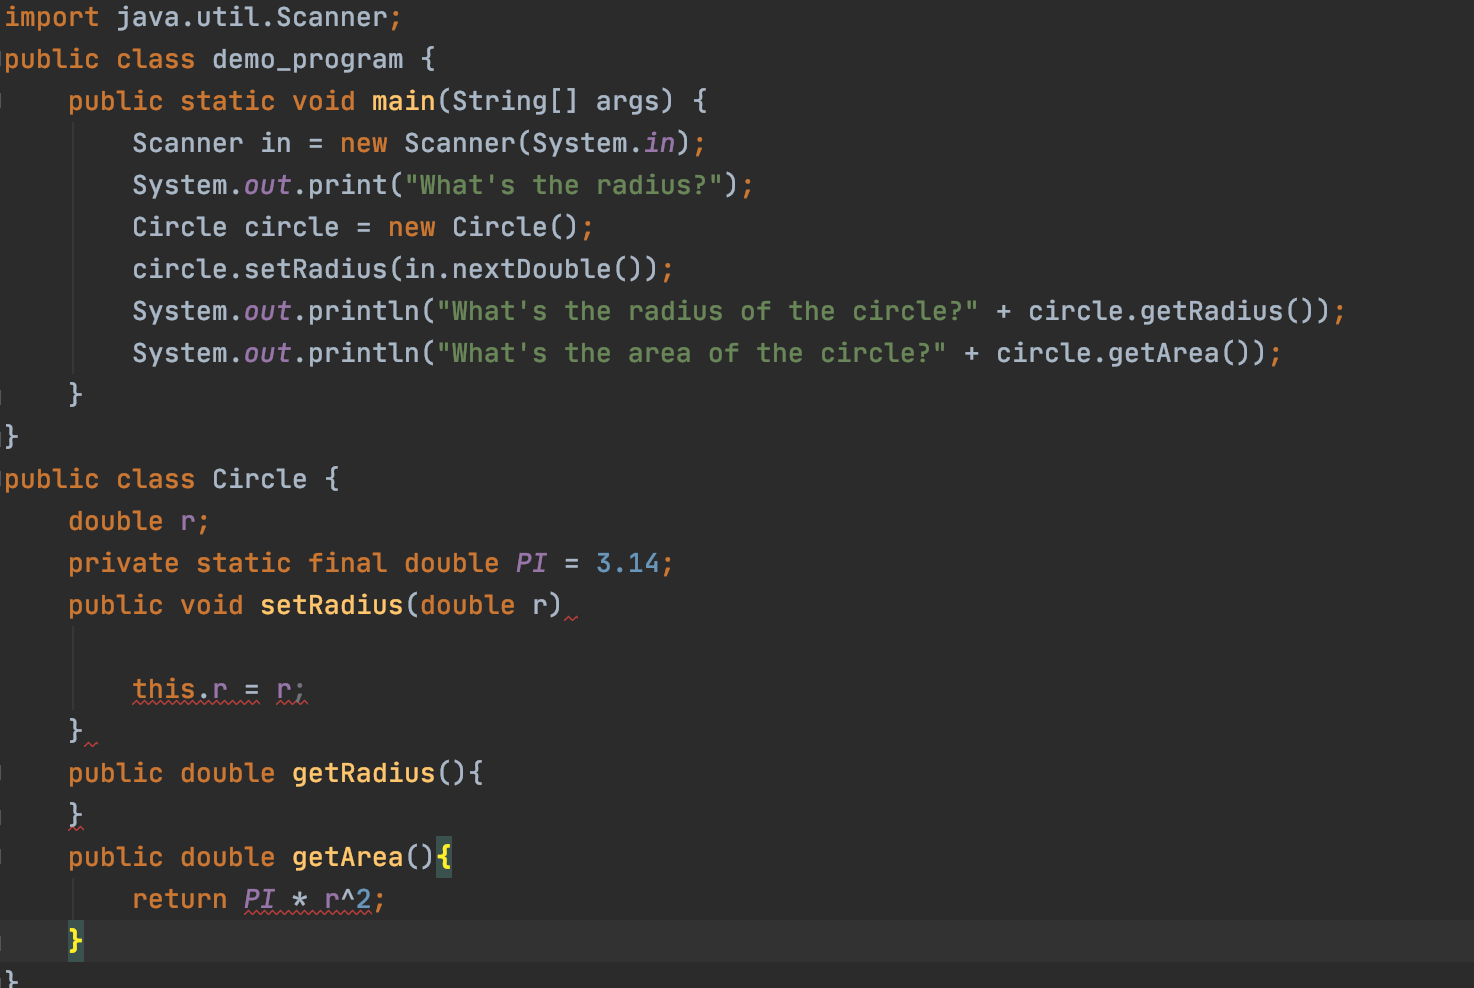Click the red-underlined this.r assignment
Viewport: 1474px width, 988px height.
pos(210,688)
